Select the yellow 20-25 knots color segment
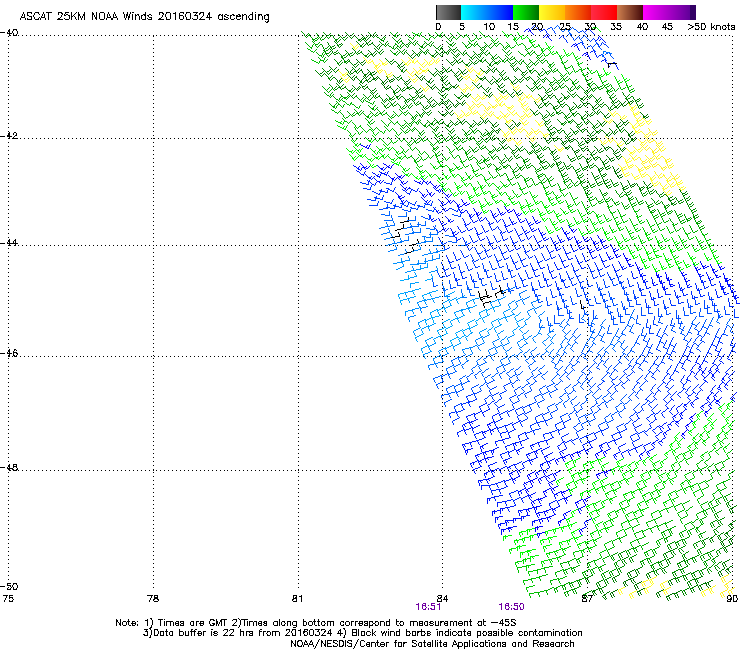This screenshot has height=650, width=740. click(552, 12)
